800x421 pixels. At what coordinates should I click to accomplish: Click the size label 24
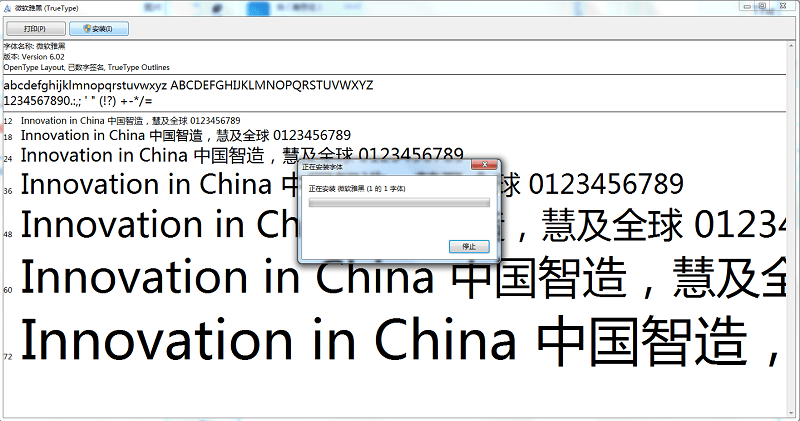click(8, 159)
